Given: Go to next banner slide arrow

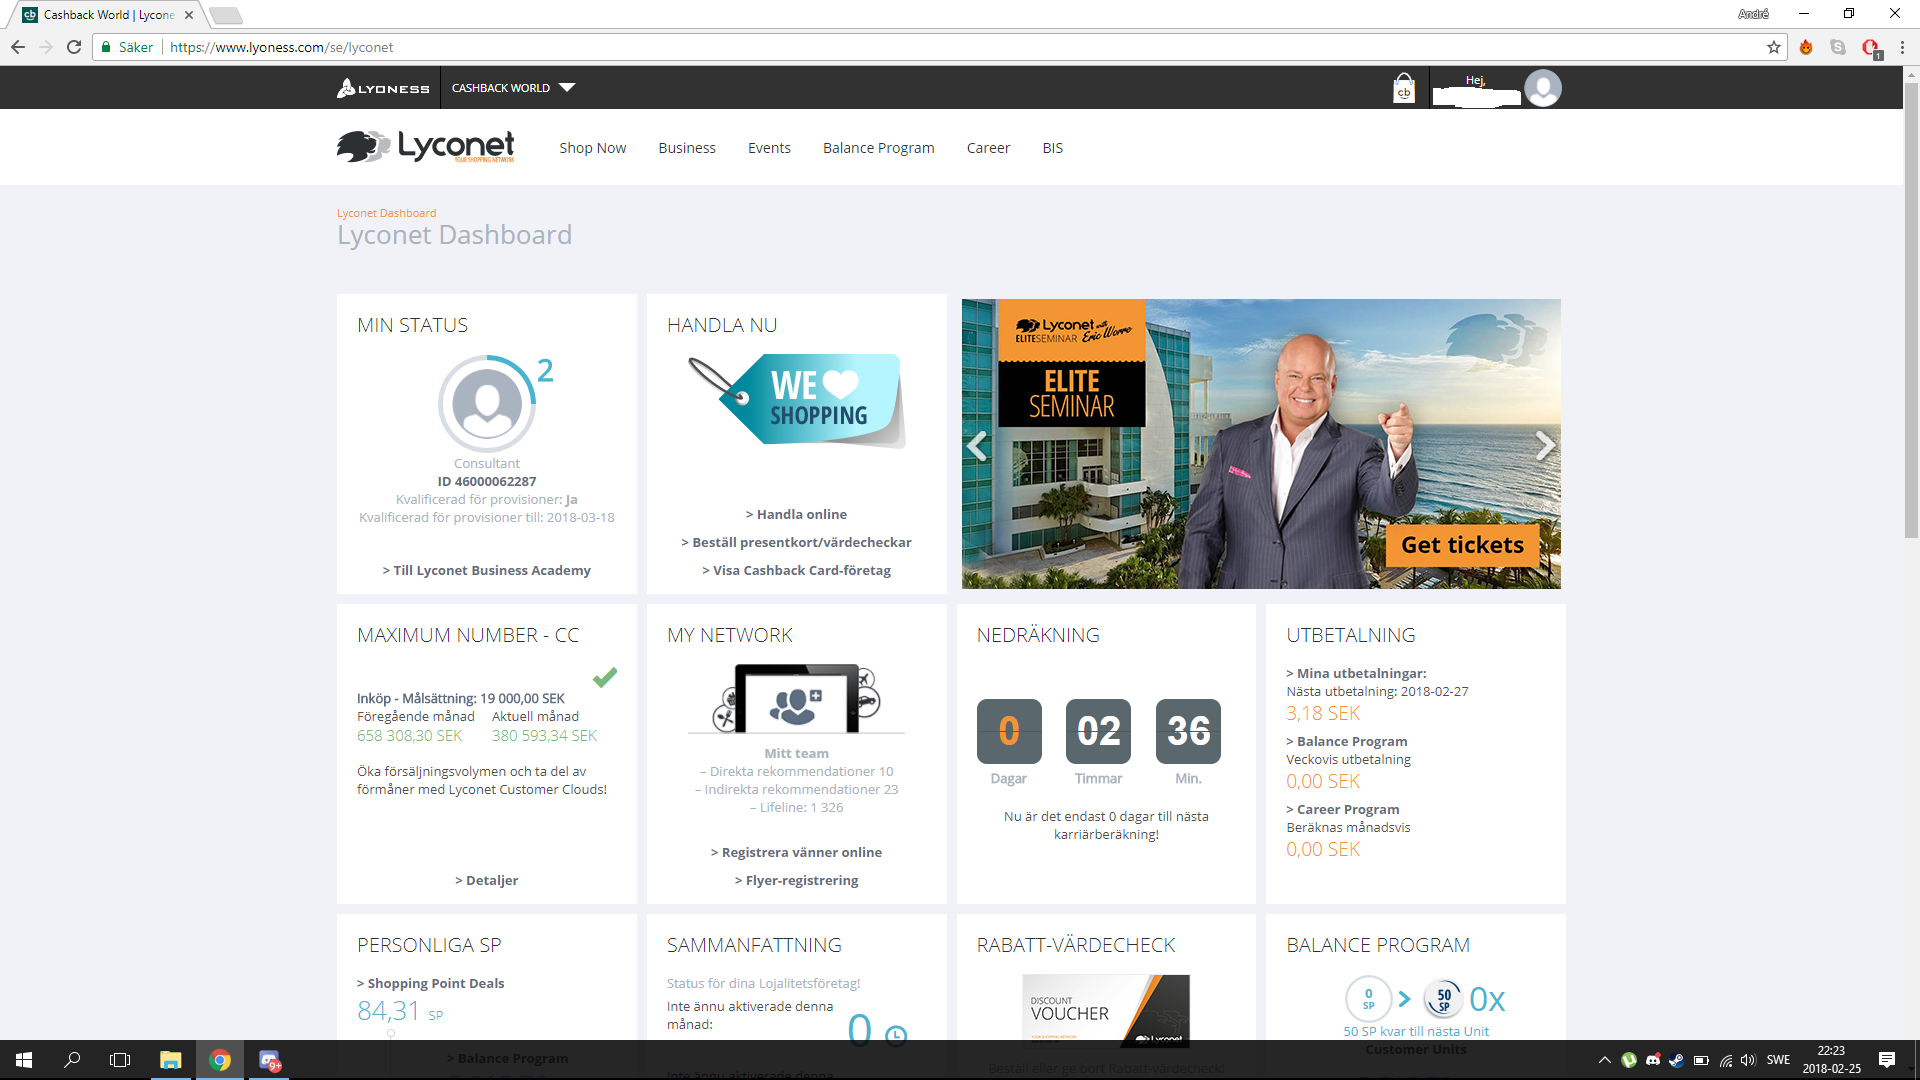Looking at the screenshot, I should (x=1545, y=445).
